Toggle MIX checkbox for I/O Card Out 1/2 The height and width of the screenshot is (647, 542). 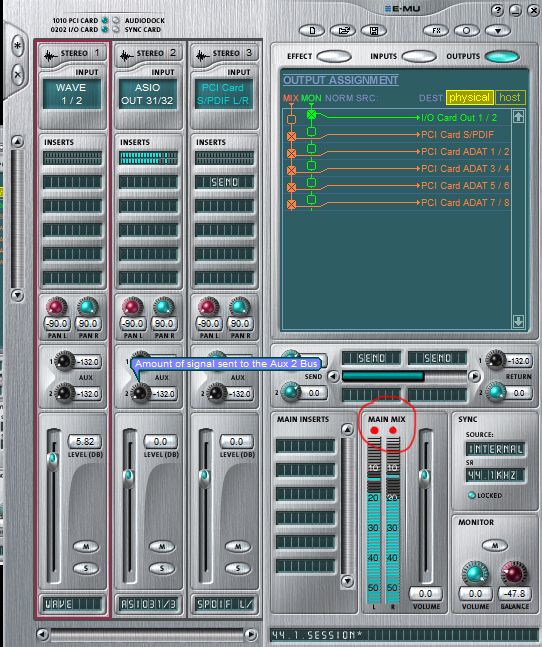tap(291, 120)
